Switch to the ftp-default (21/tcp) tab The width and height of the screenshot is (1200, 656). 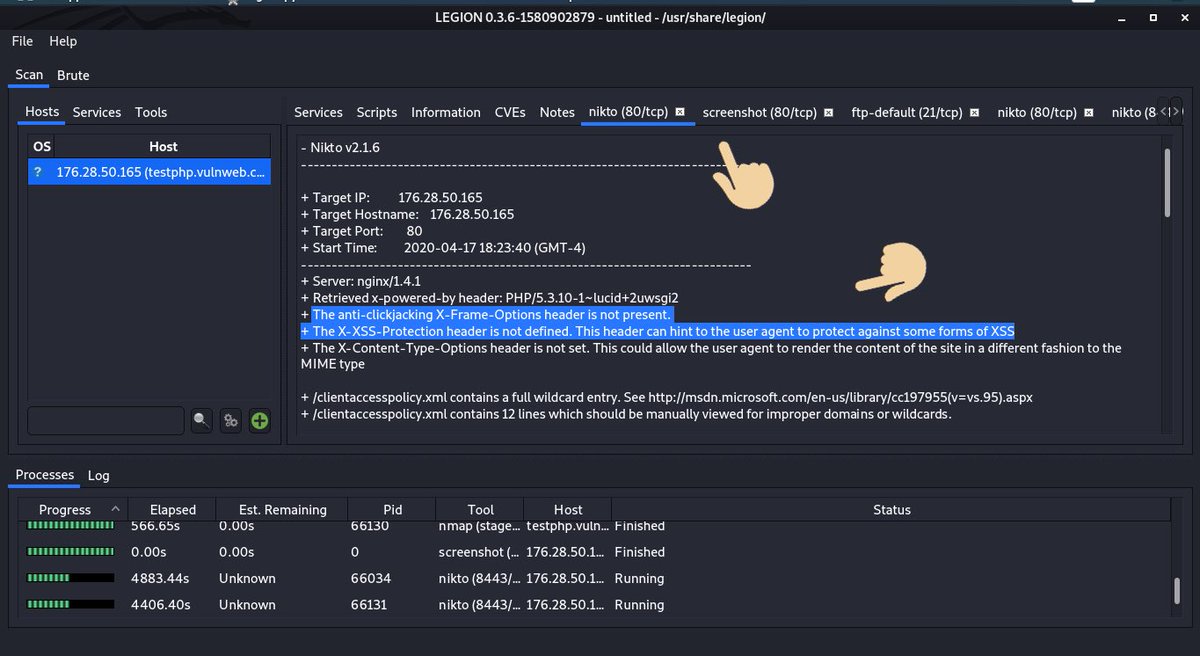tap(908, 112)
